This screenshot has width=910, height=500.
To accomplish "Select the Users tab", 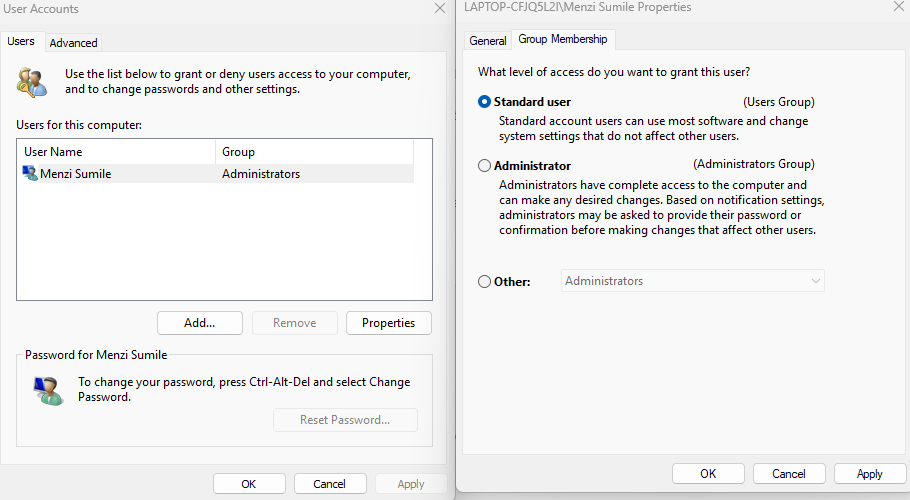I will (x=21, y=41).
